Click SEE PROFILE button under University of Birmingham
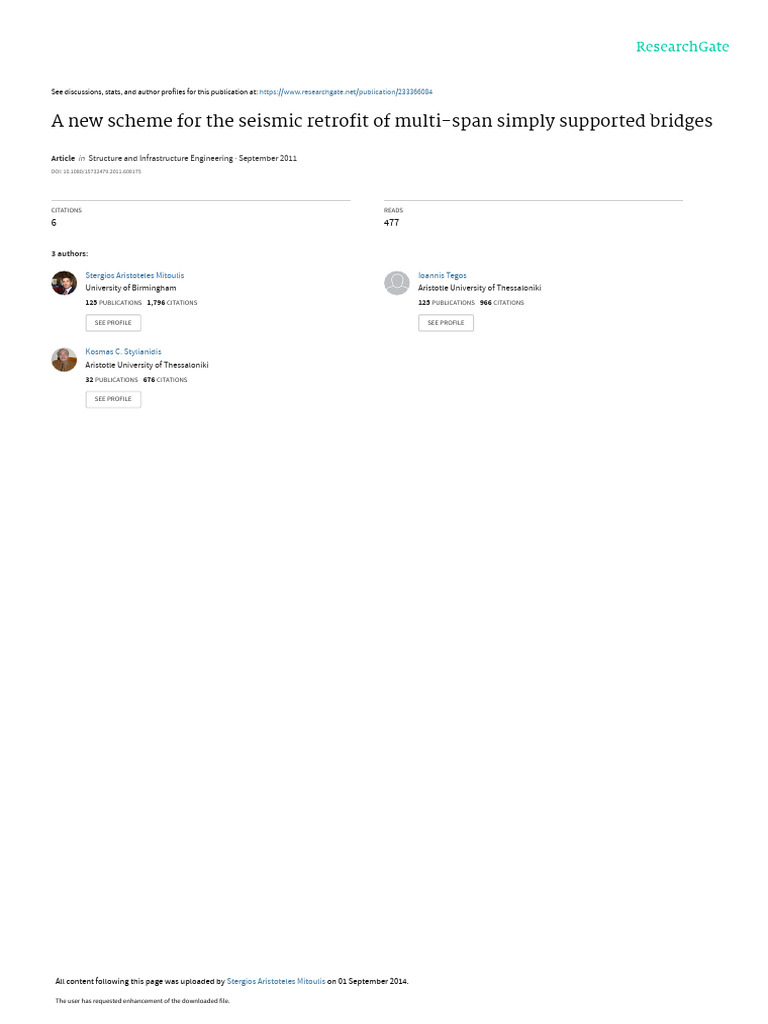768x1024 pixels. tap(113, 323)
